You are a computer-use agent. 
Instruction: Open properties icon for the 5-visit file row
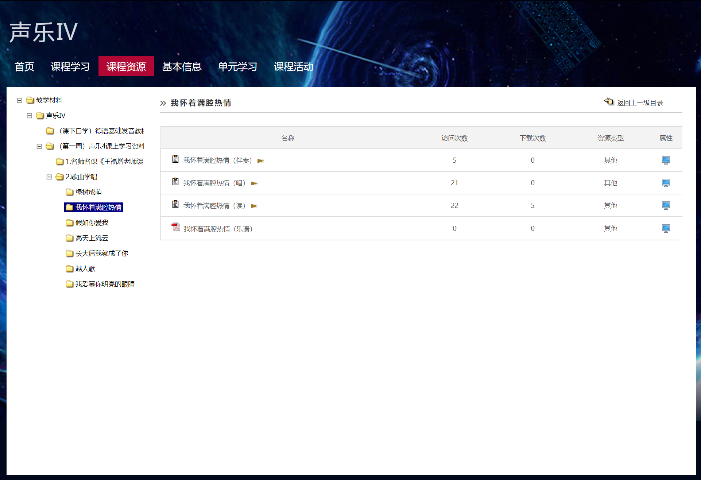tap(666, 160)
